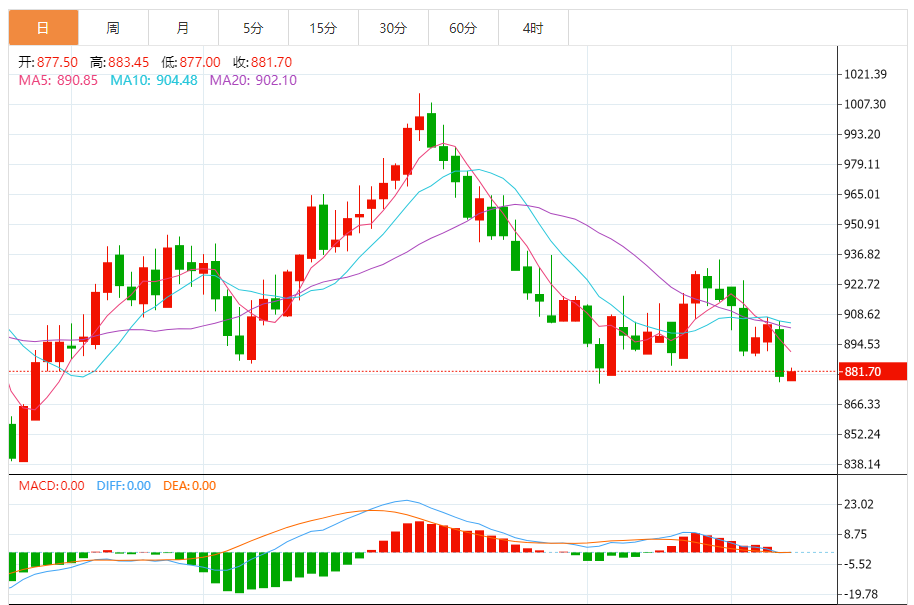Click the 965.01 price axis label
914x605 pixels.
862,194
